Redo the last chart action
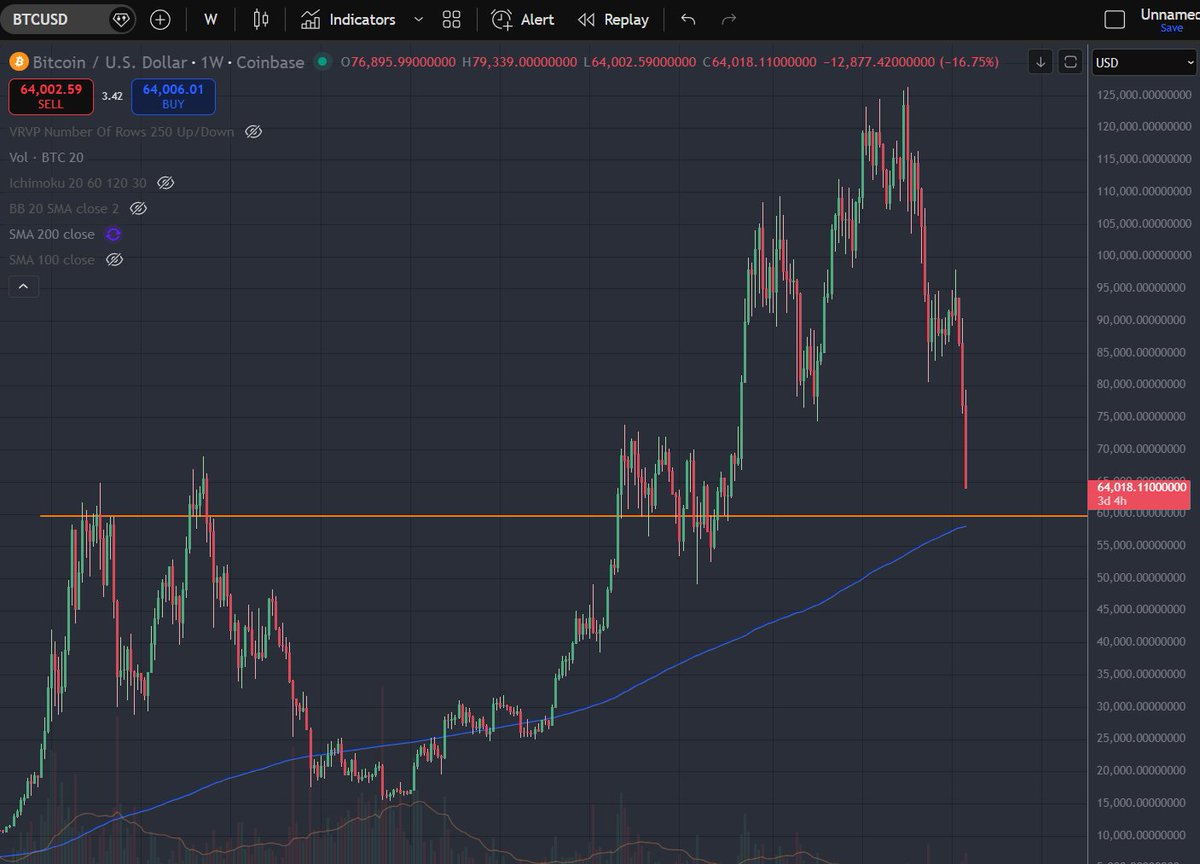The width and height of the screenshot is (1200, 864). pos(729,19)
